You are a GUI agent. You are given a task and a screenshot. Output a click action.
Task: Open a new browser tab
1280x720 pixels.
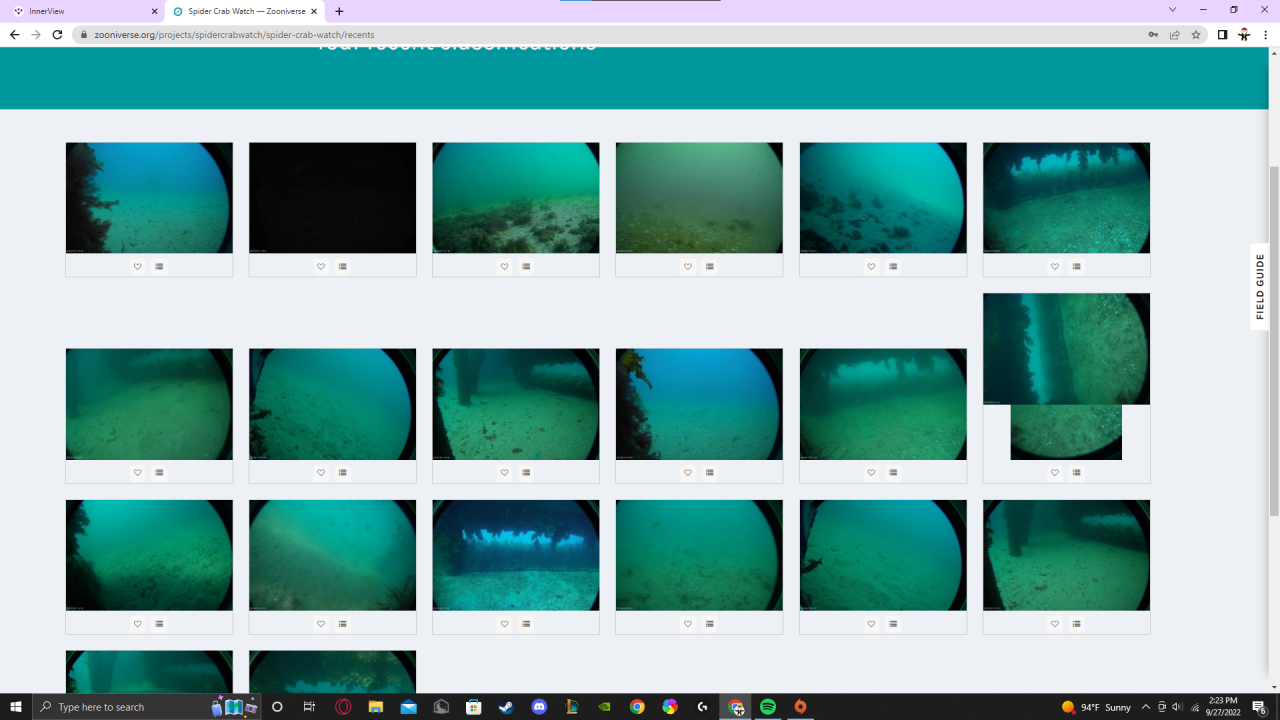pos(339,11)
